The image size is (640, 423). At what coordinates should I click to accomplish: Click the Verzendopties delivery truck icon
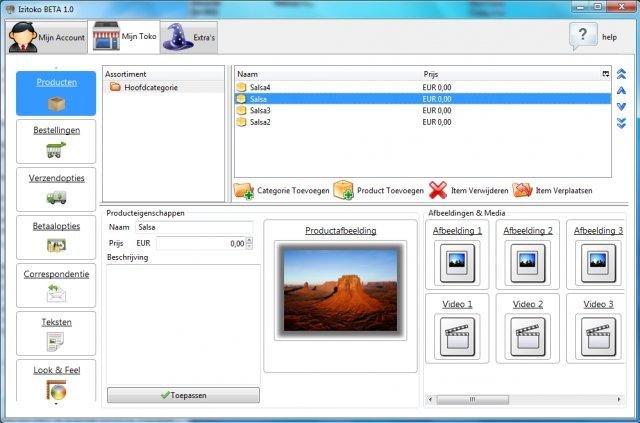pos(56,198)
